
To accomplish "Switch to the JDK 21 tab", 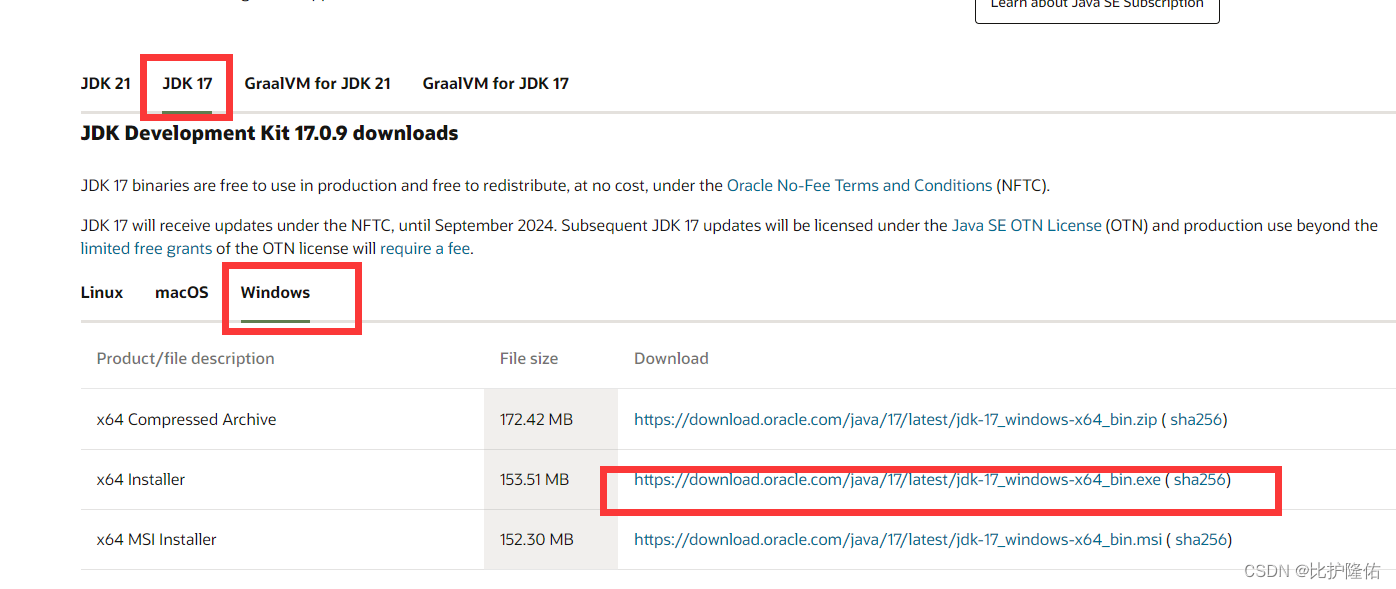I will point(105,83).
